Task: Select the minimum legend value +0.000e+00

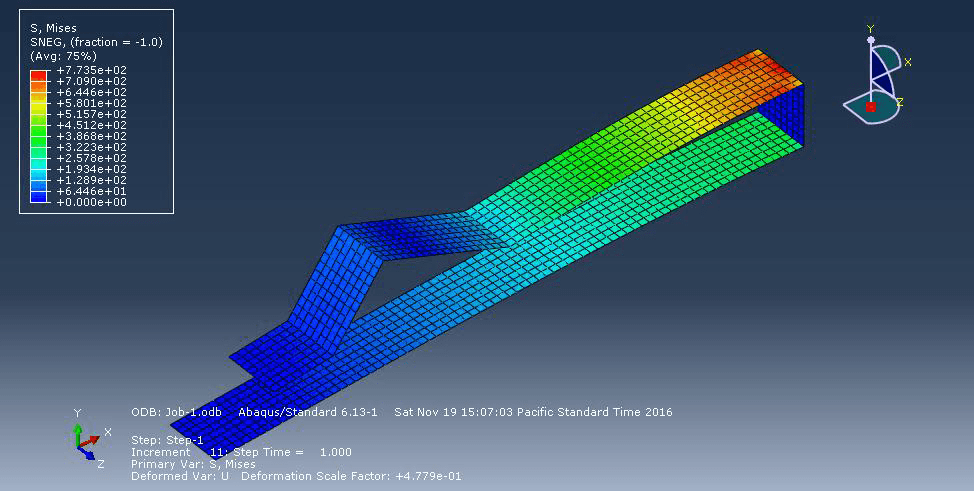Action: [x=91, y=202]
